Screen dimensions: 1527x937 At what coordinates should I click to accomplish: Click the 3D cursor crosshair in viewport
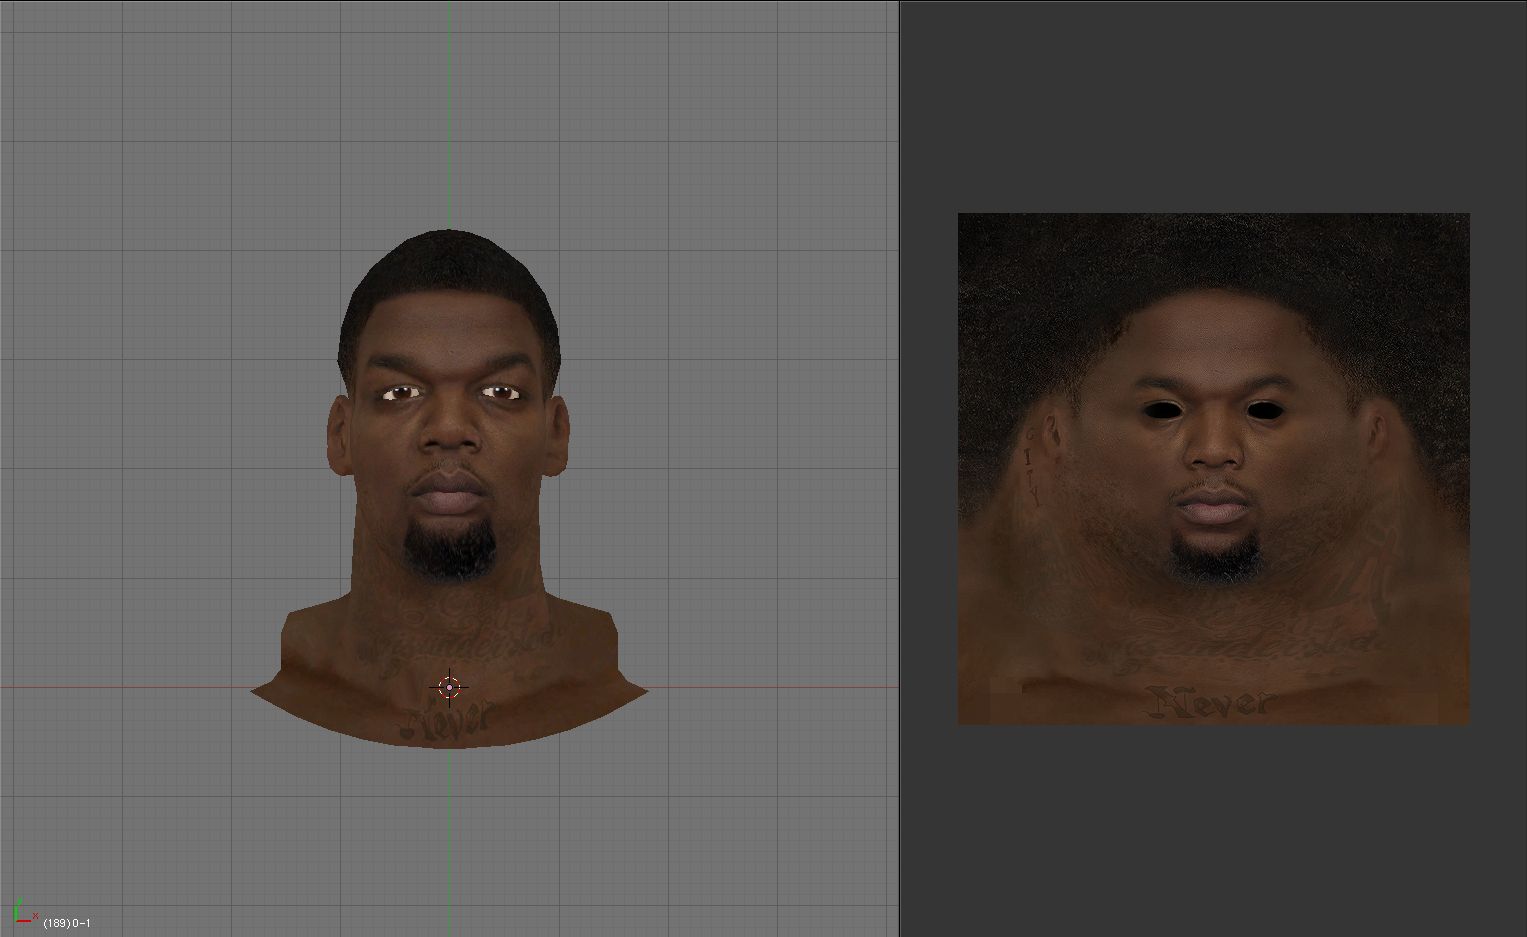[x=450, y=687]
